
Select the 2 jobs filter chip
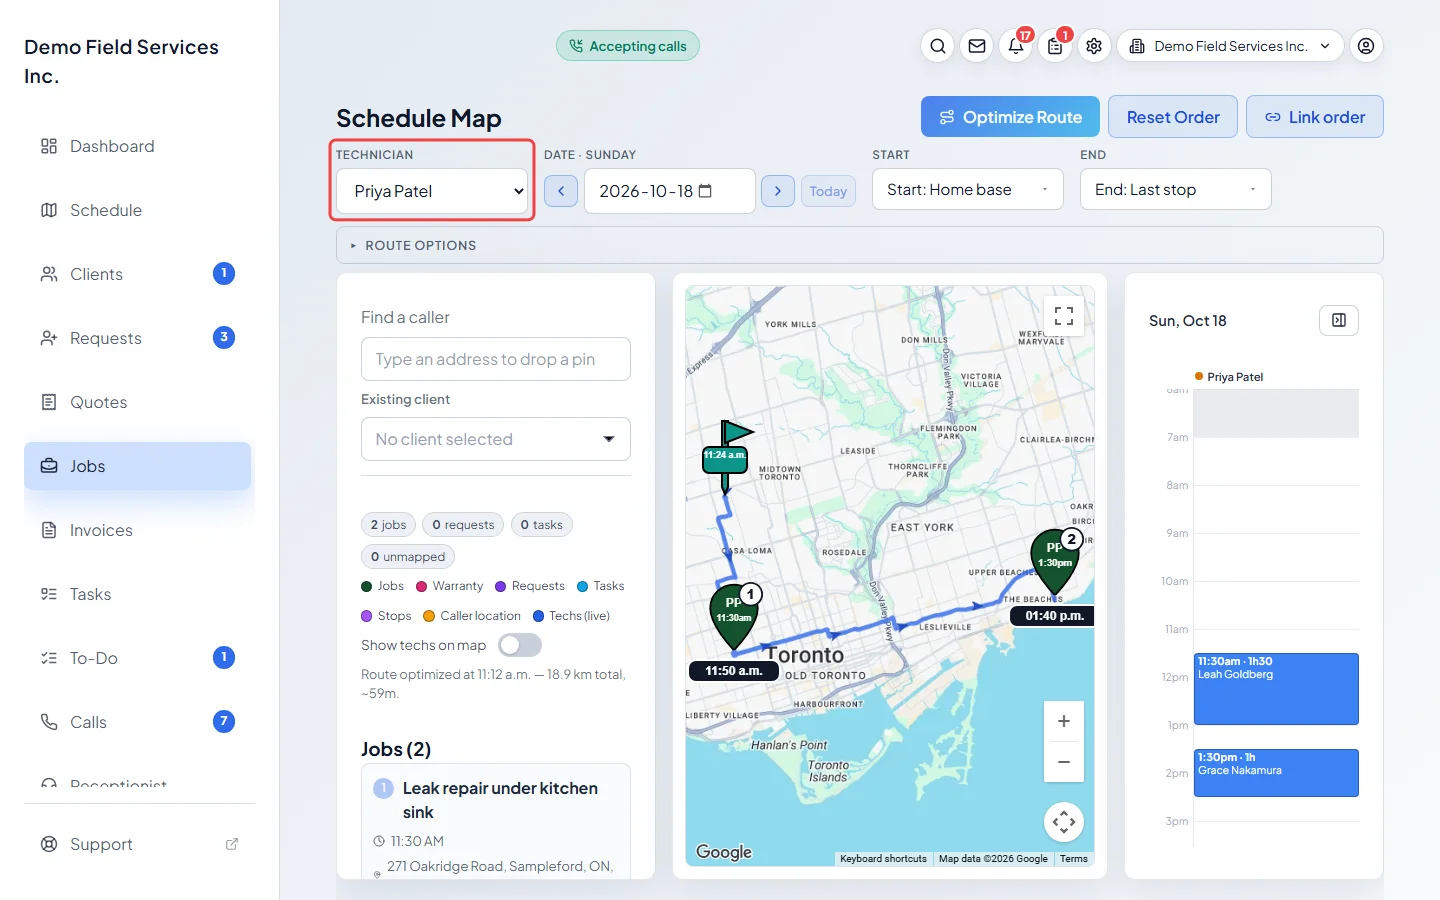pos(388,525)
